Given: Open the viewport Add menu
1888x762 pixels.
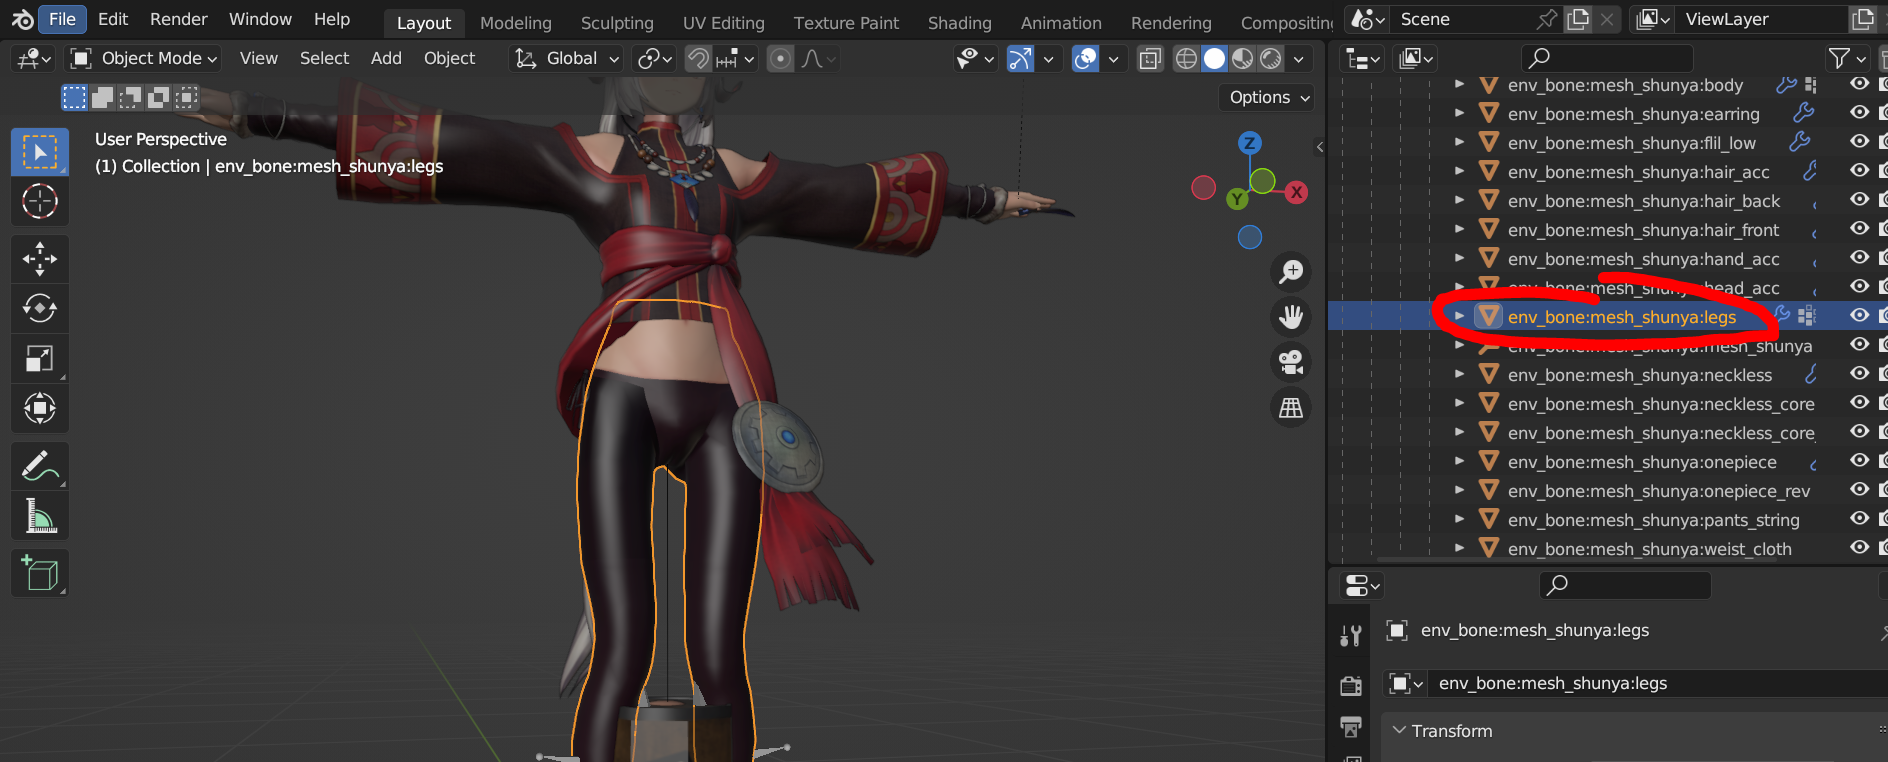Looking at the screenshot, I should [386, 59].
